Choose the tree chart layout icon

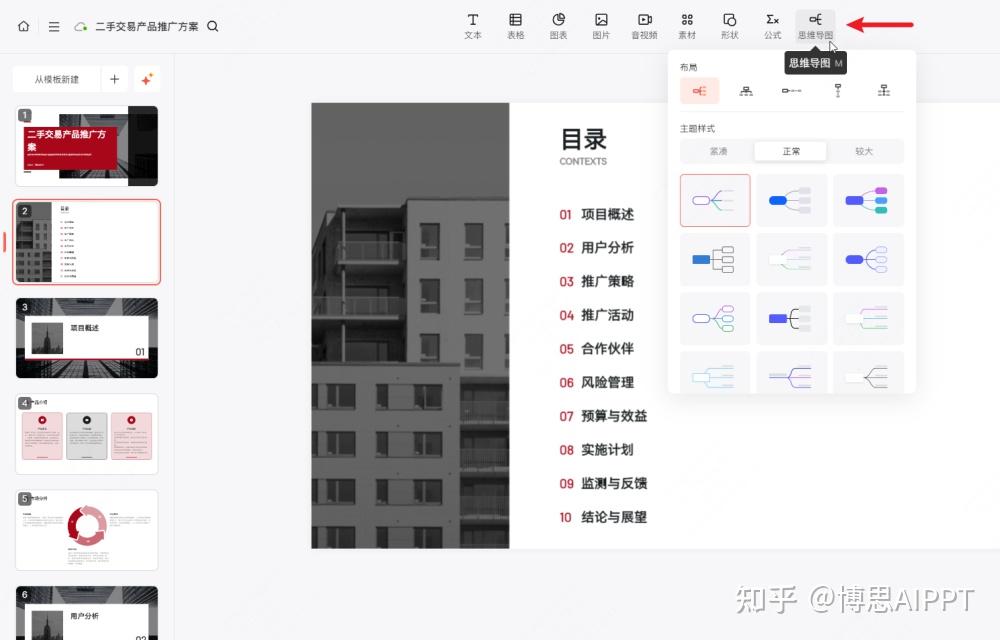[x=883, y=91]
